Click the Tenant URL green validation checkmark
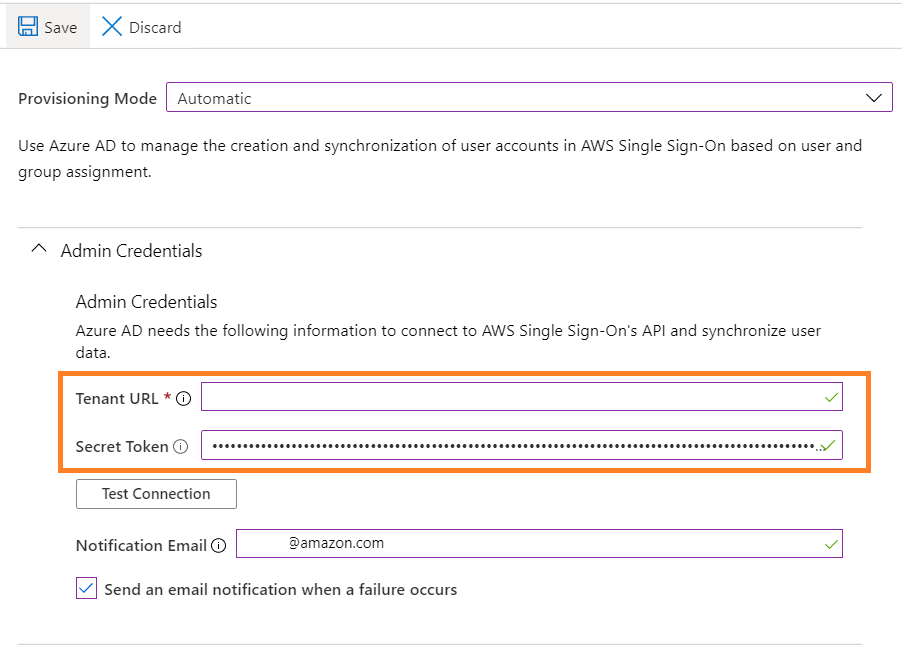This screenshot has width=902, height=653. click(x=830, y=398)
